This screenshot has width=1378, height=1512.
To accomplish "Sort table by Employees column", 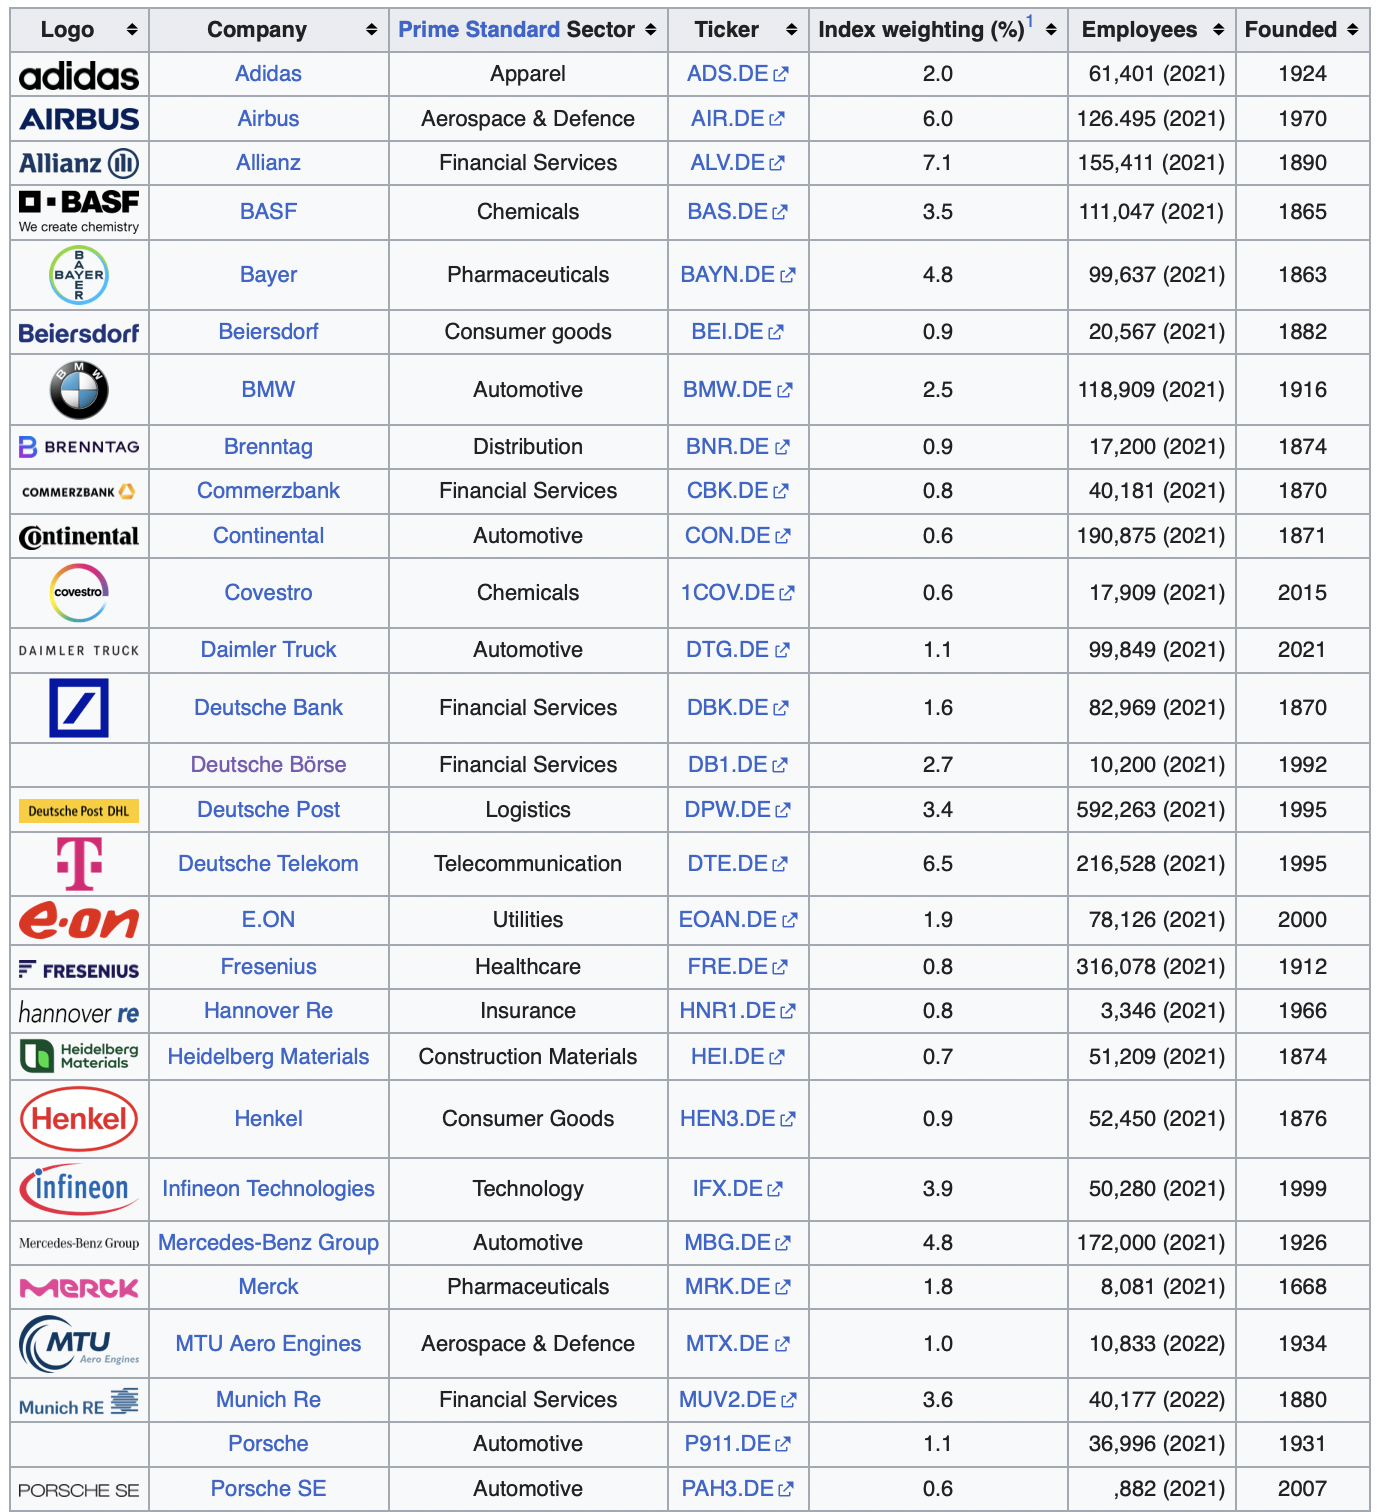I will click(x=1218, y=30).
